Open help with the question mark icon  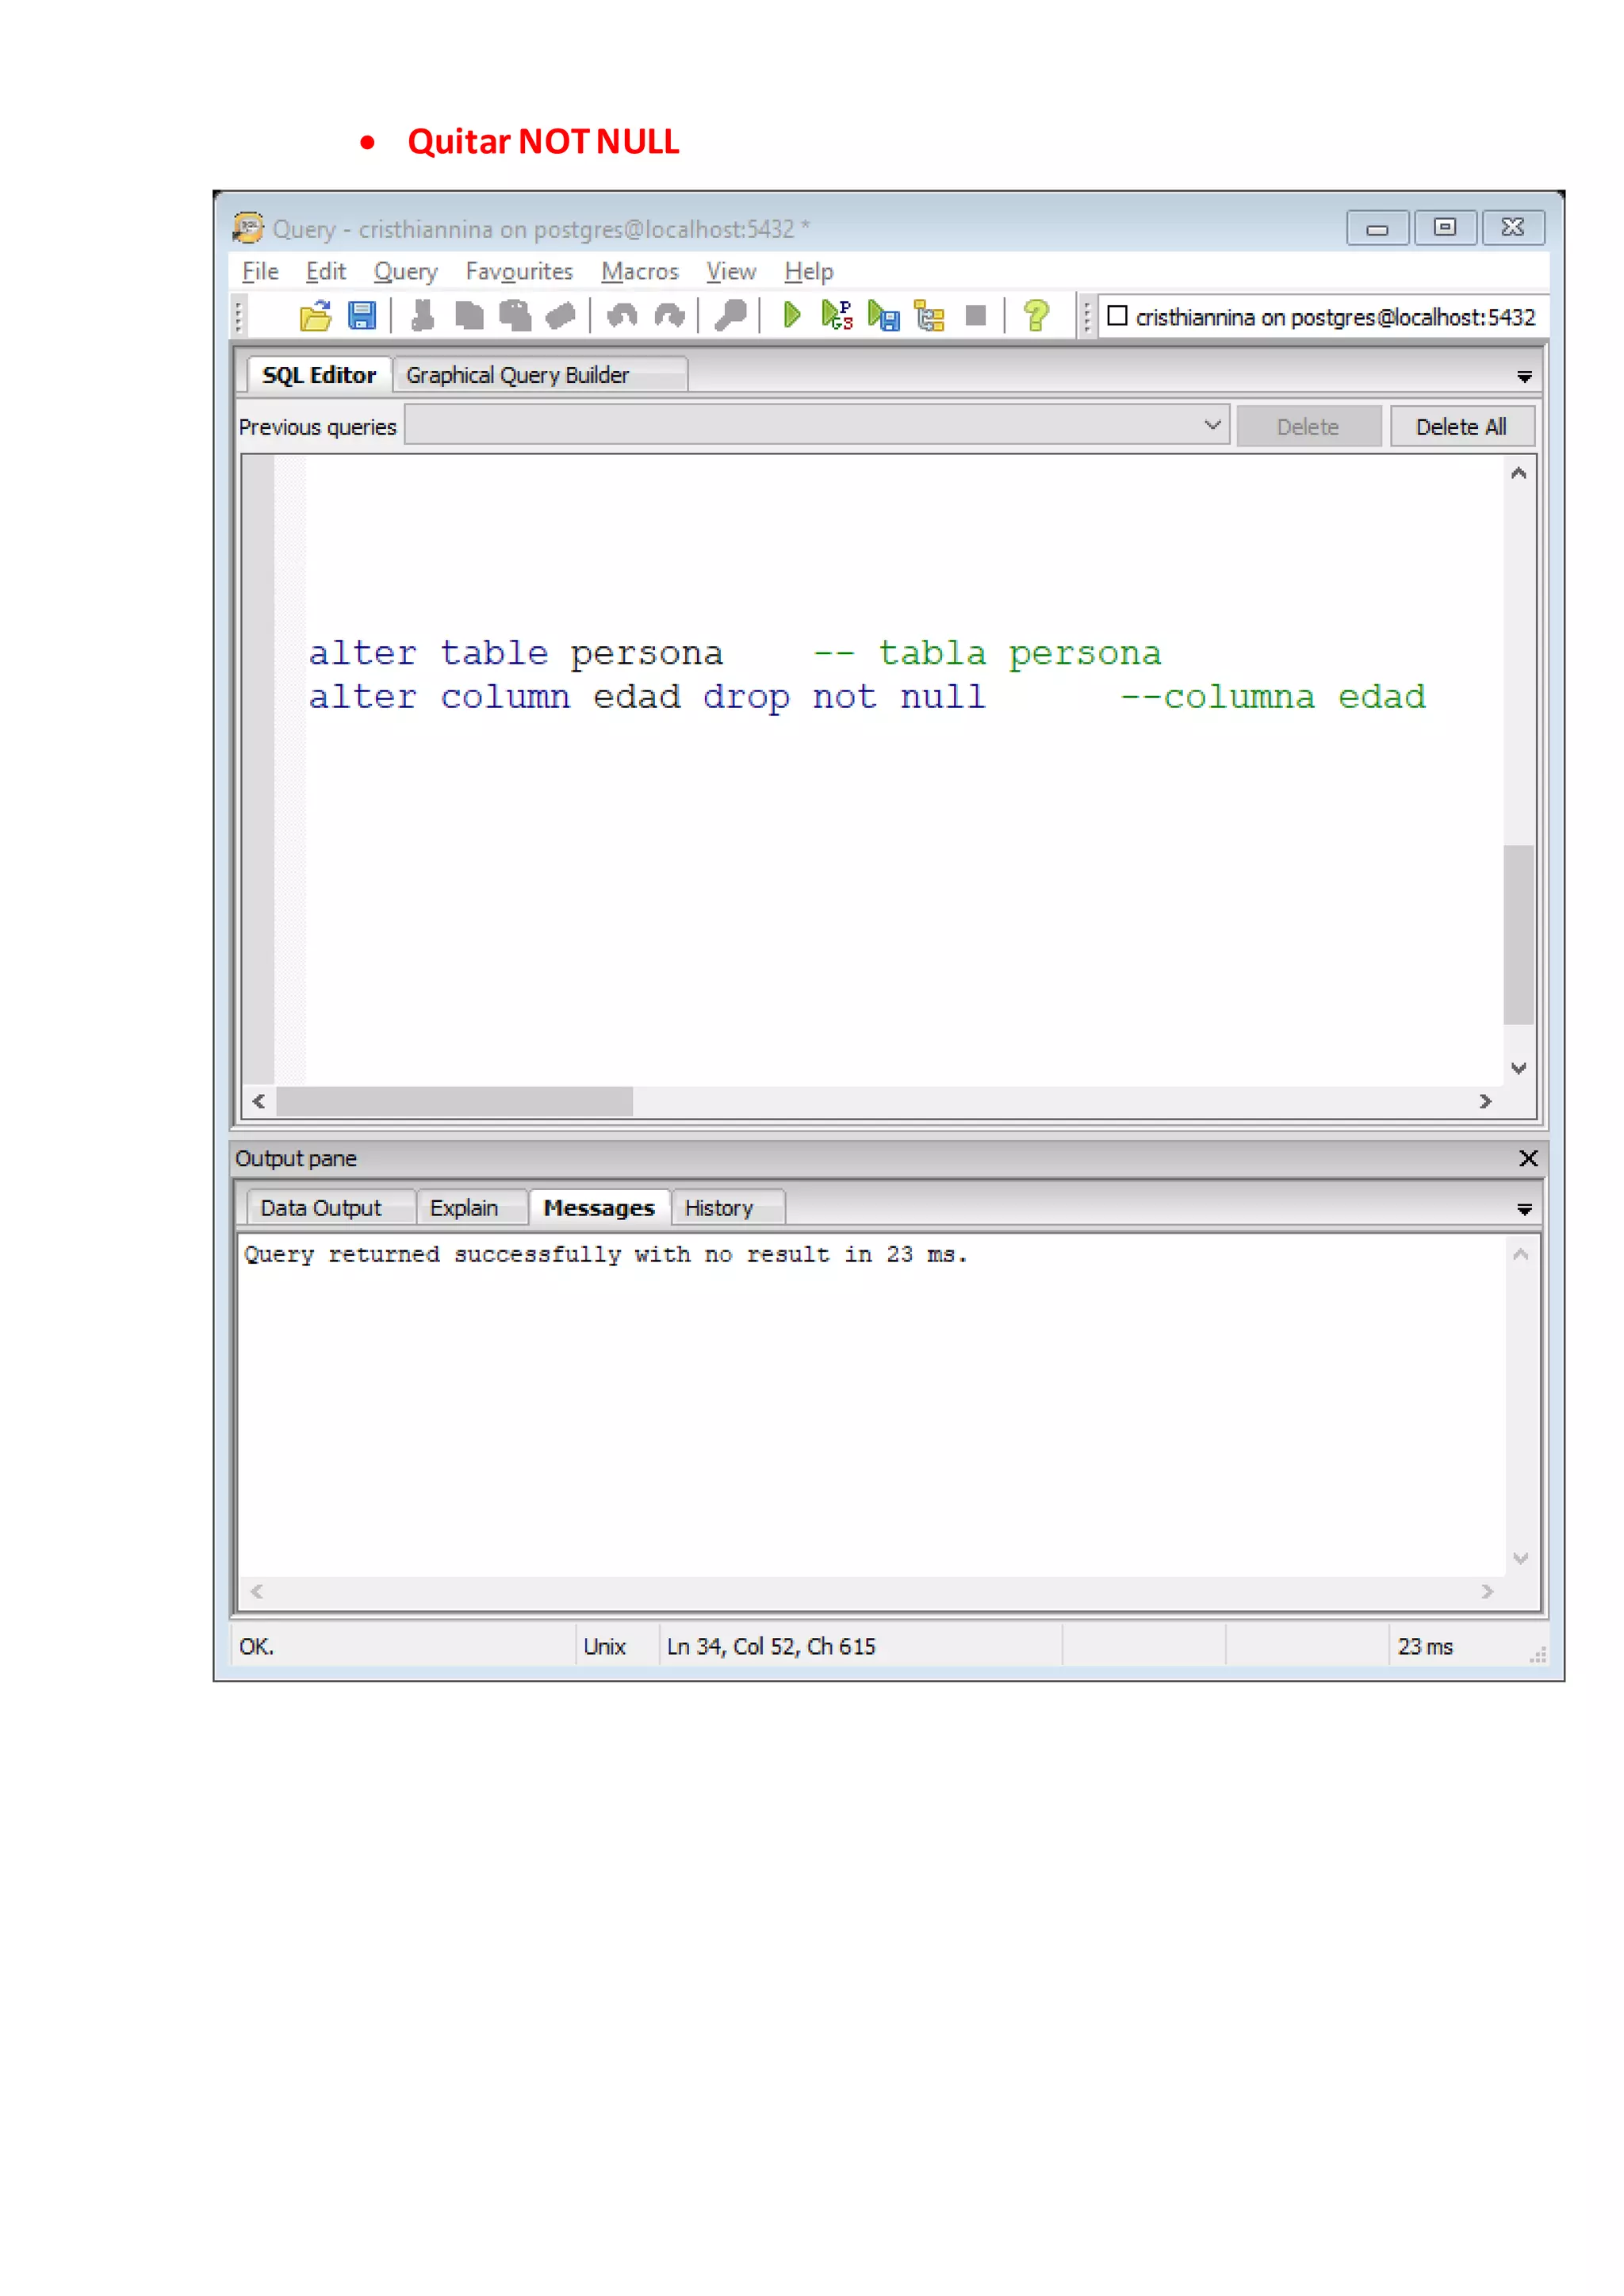point(1037,316)
